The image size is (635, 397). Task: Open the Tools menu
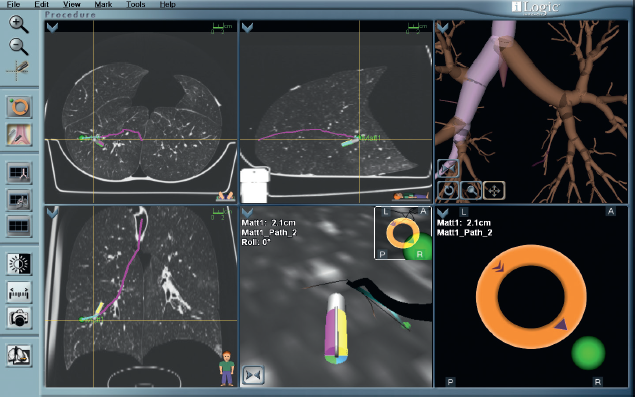(x=135, y=4)
